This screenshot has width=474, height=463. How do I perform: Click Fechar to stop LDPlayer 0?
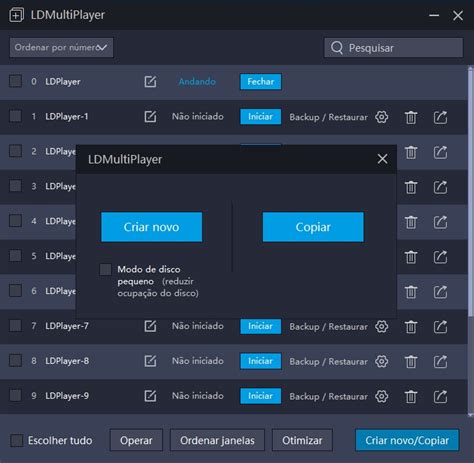[261, 82]
